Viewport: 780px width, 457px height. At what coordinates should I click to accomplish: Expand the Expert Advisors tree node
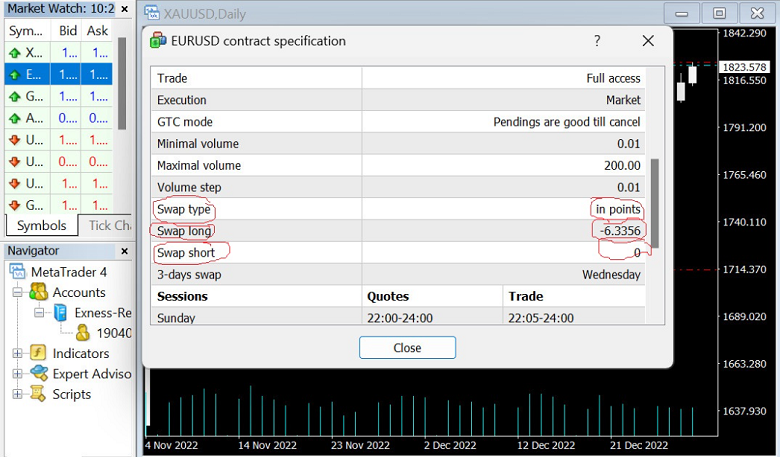tap(17, 374)
